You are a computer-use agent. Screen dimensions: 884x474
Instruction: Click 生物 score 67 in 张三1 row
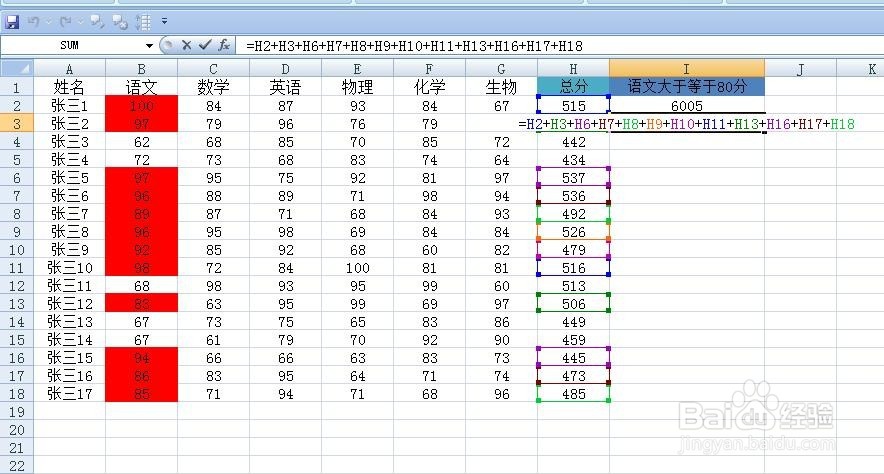pyautogui.click(x=501, y=105)
